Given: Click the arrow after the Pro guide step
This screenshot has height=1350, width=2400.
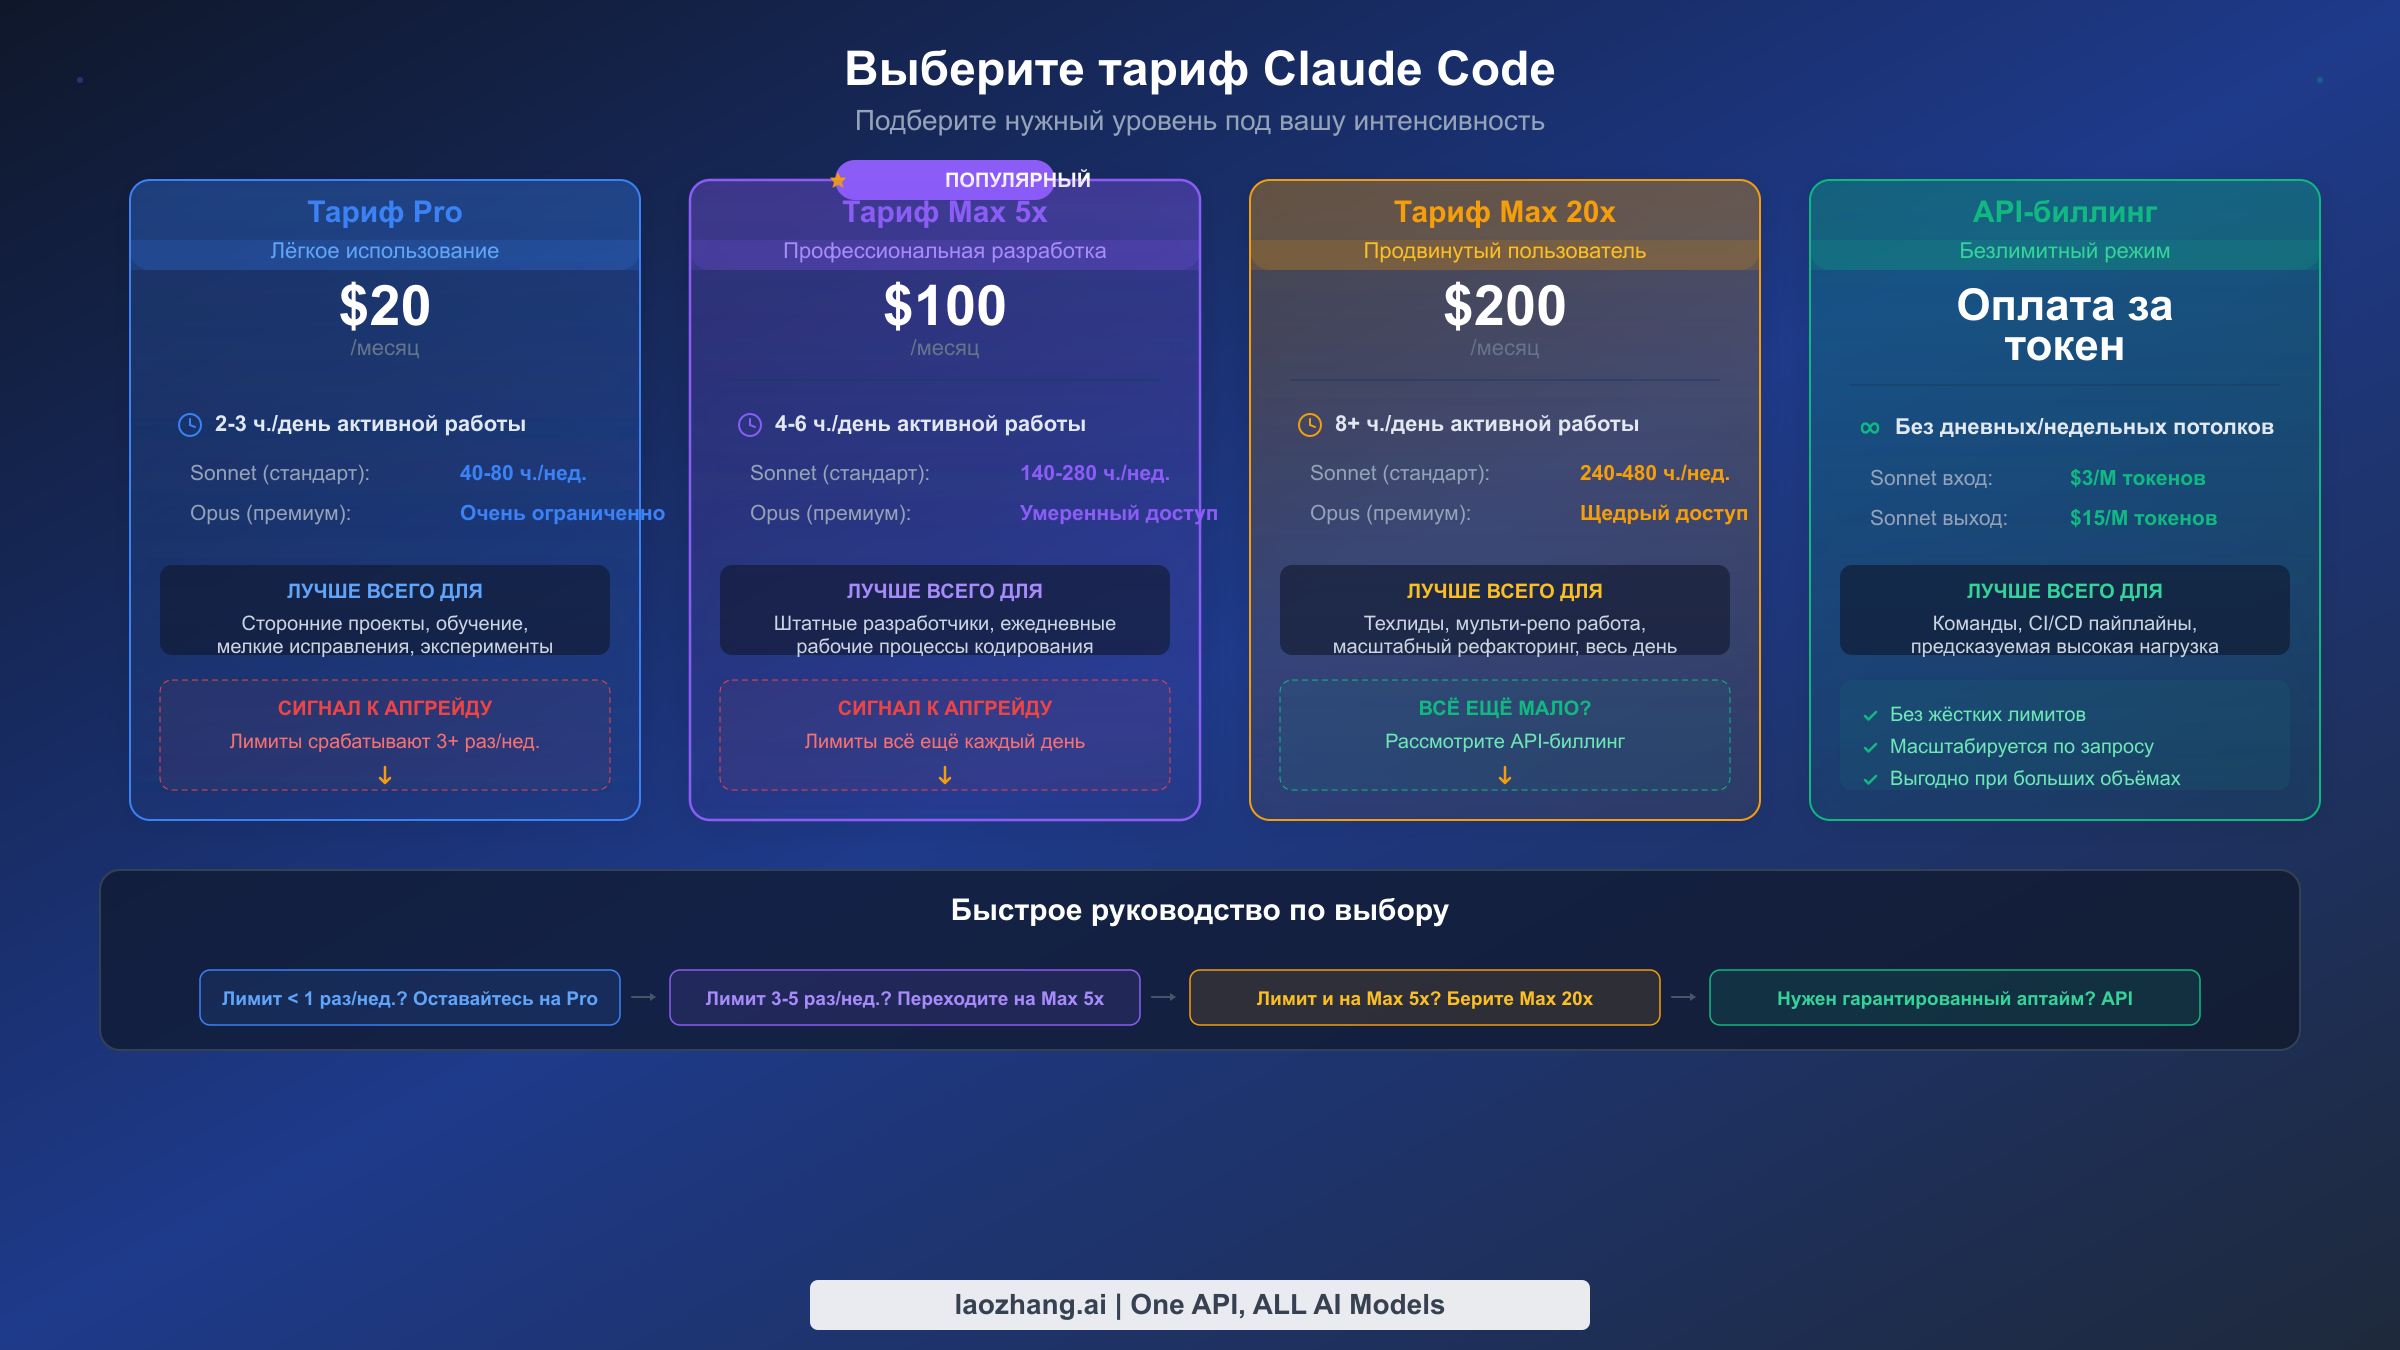Looking at the screenshot, I should point(644,997).
